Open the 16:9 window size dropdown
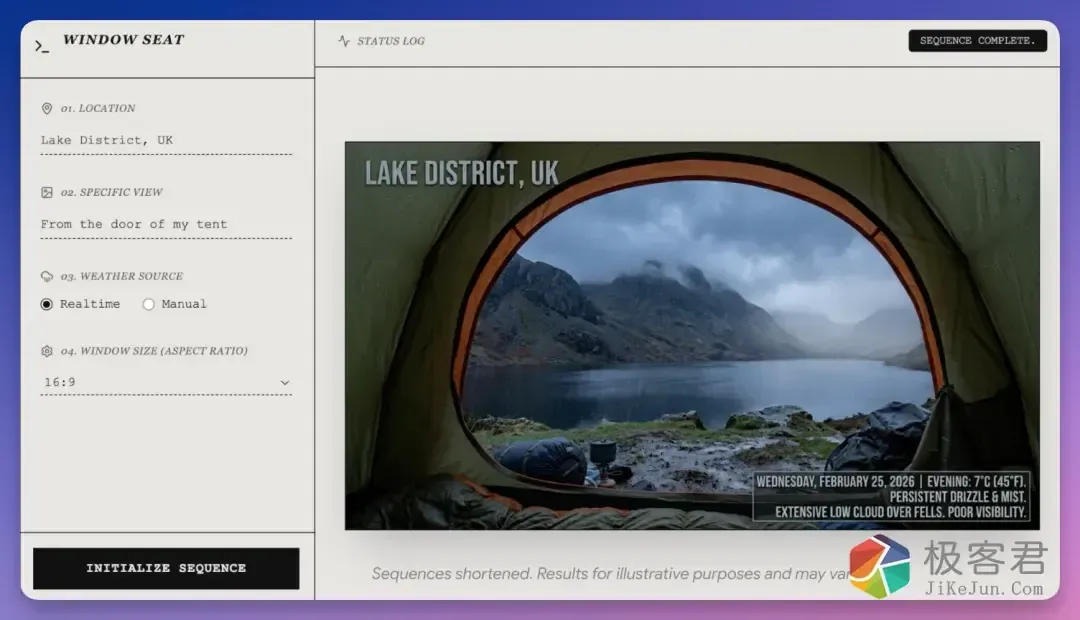This screenshot has width=1080, height=620. [165, 382]
